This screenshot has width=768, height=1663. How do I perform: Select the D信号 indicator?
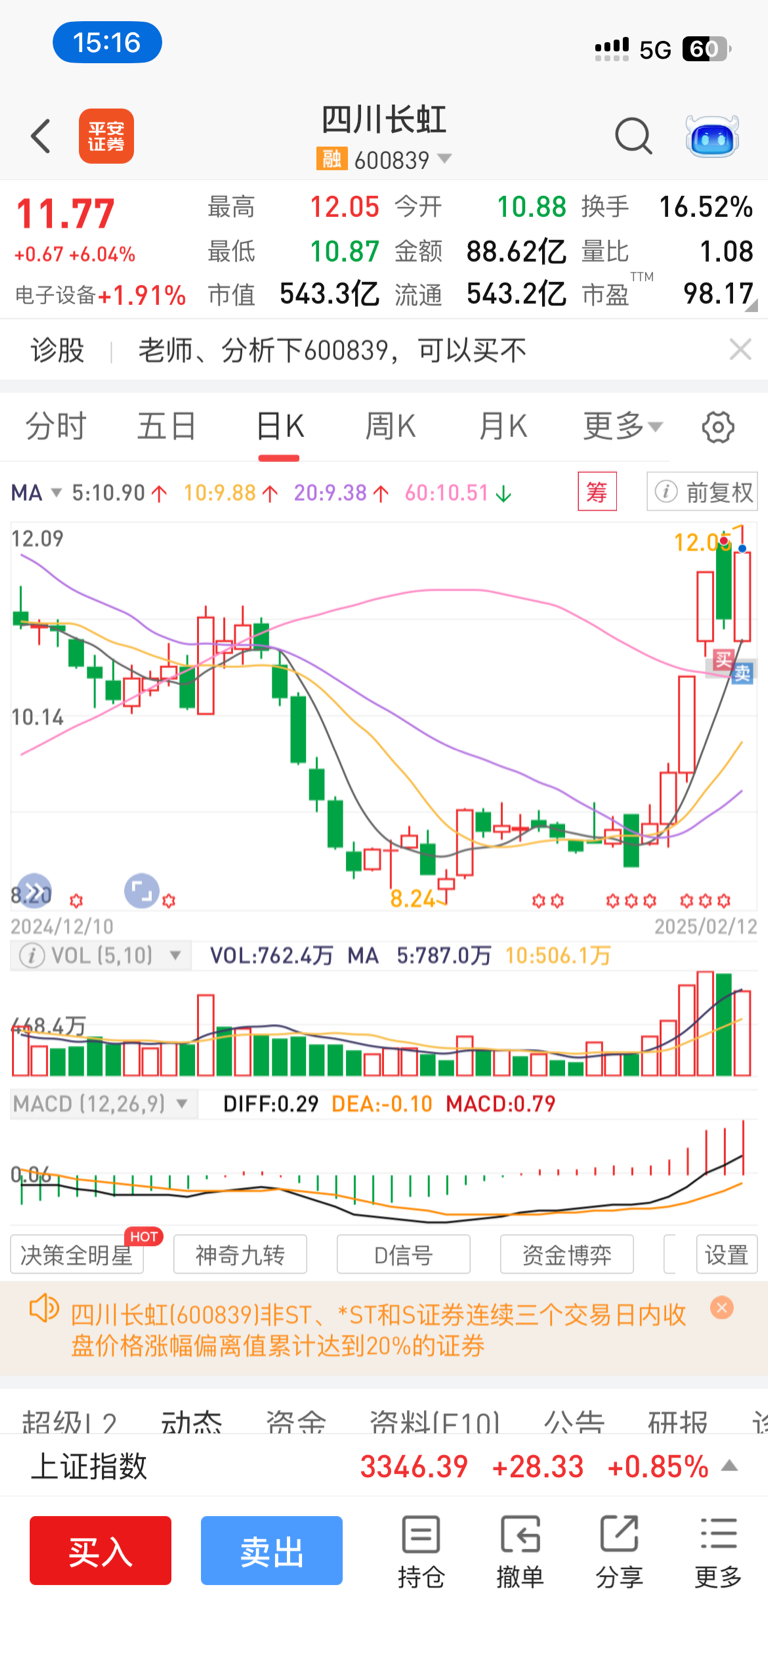point(404,1255)
